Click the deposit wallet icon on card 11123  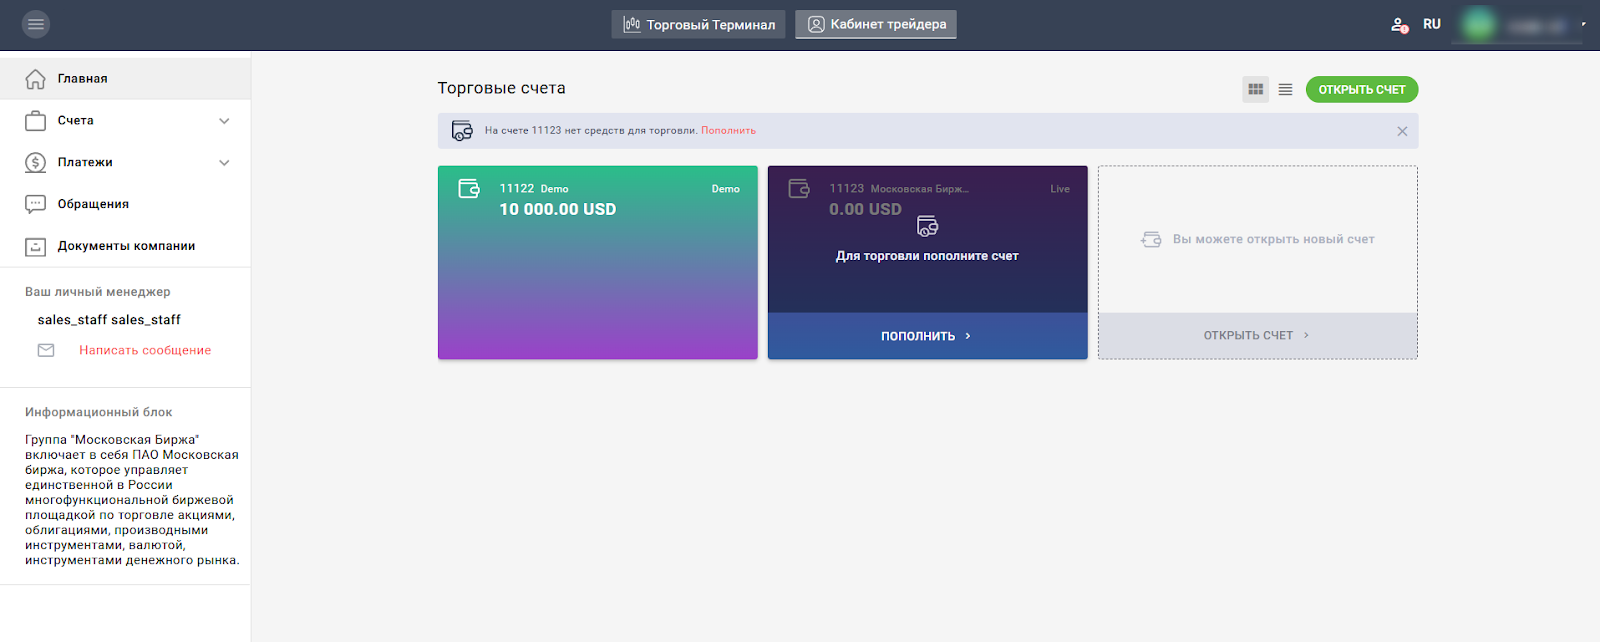point(927,226)
